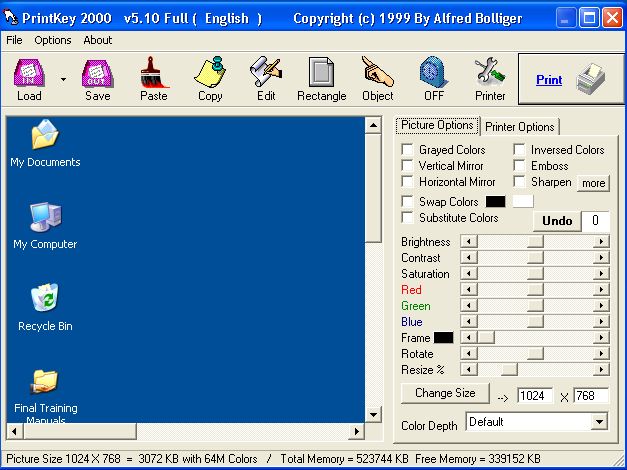Select the Object pointing hand icon
This screenshot has width=627, height=470.
[x=377, y=72]
